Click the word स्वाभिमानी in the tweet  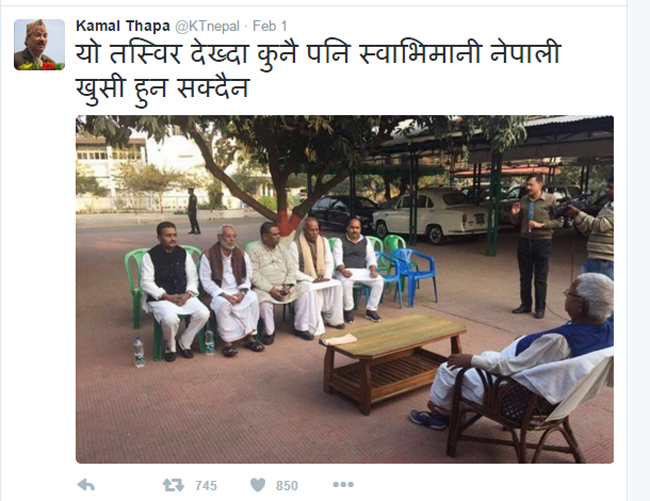tap(419, 54)
